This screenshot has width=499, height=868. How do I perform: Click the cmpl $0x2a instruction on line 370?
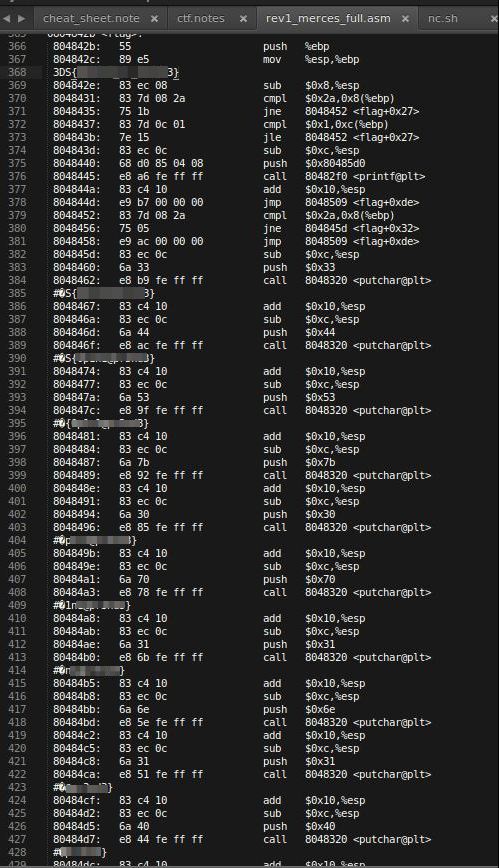(224, 99)
